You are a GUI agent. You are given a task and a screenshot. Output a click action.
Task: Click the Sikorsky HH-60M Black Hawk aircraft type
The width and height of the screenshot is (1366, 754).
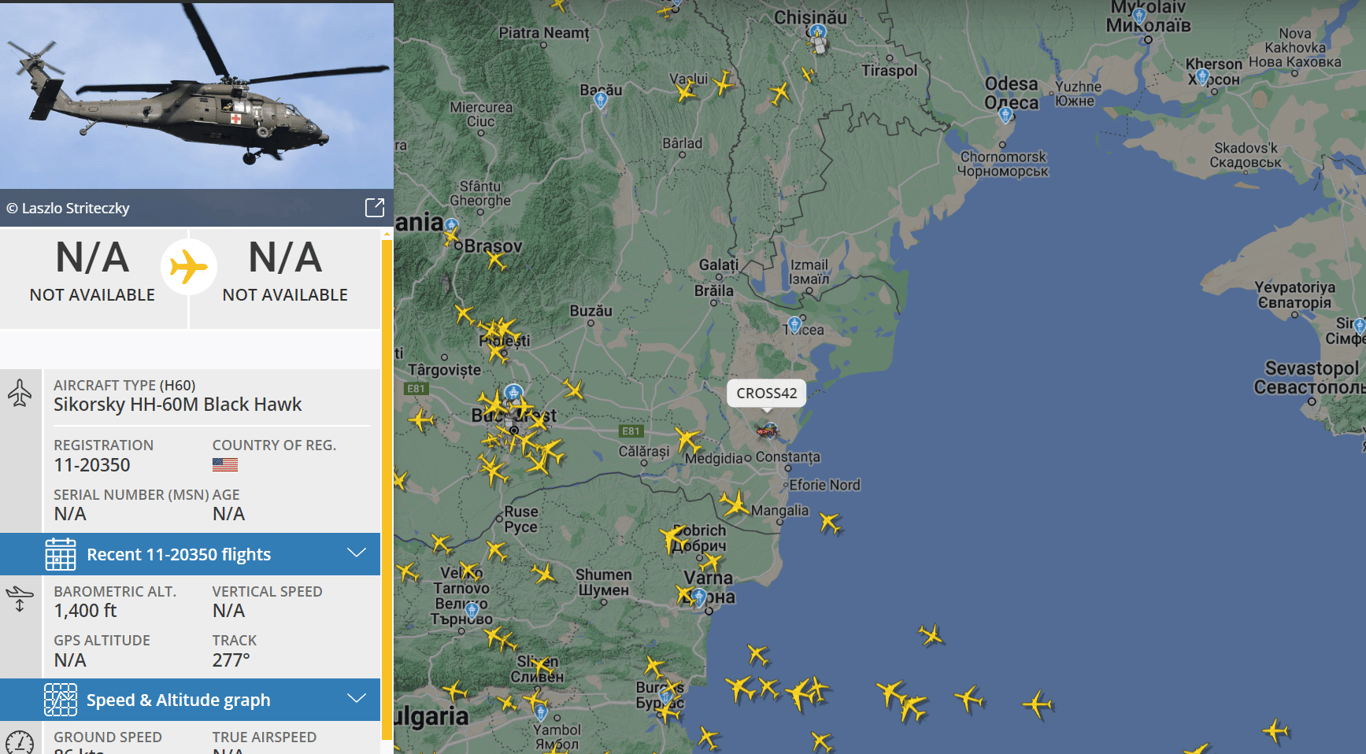178,404
